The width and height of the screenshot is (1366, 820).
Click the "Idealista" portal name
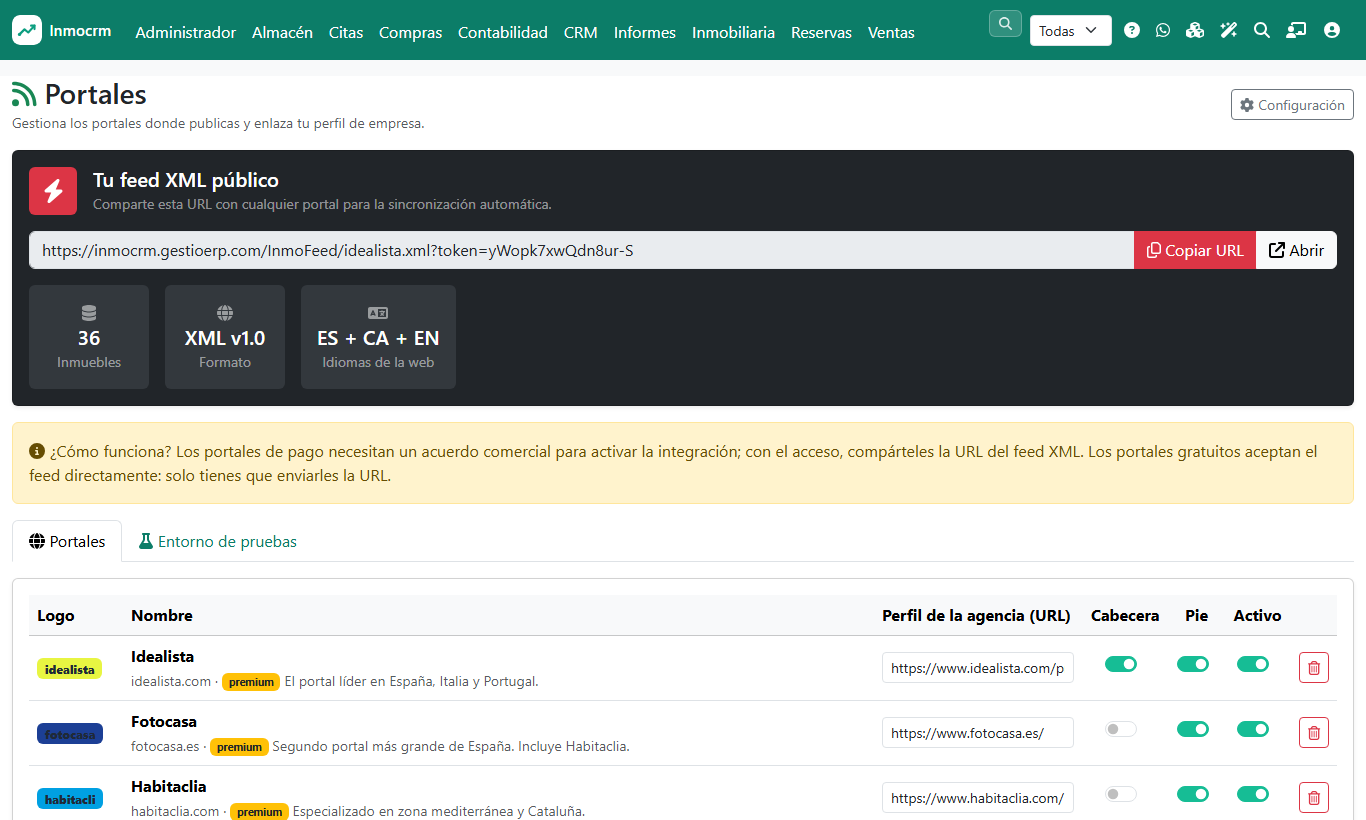point(163,656)
